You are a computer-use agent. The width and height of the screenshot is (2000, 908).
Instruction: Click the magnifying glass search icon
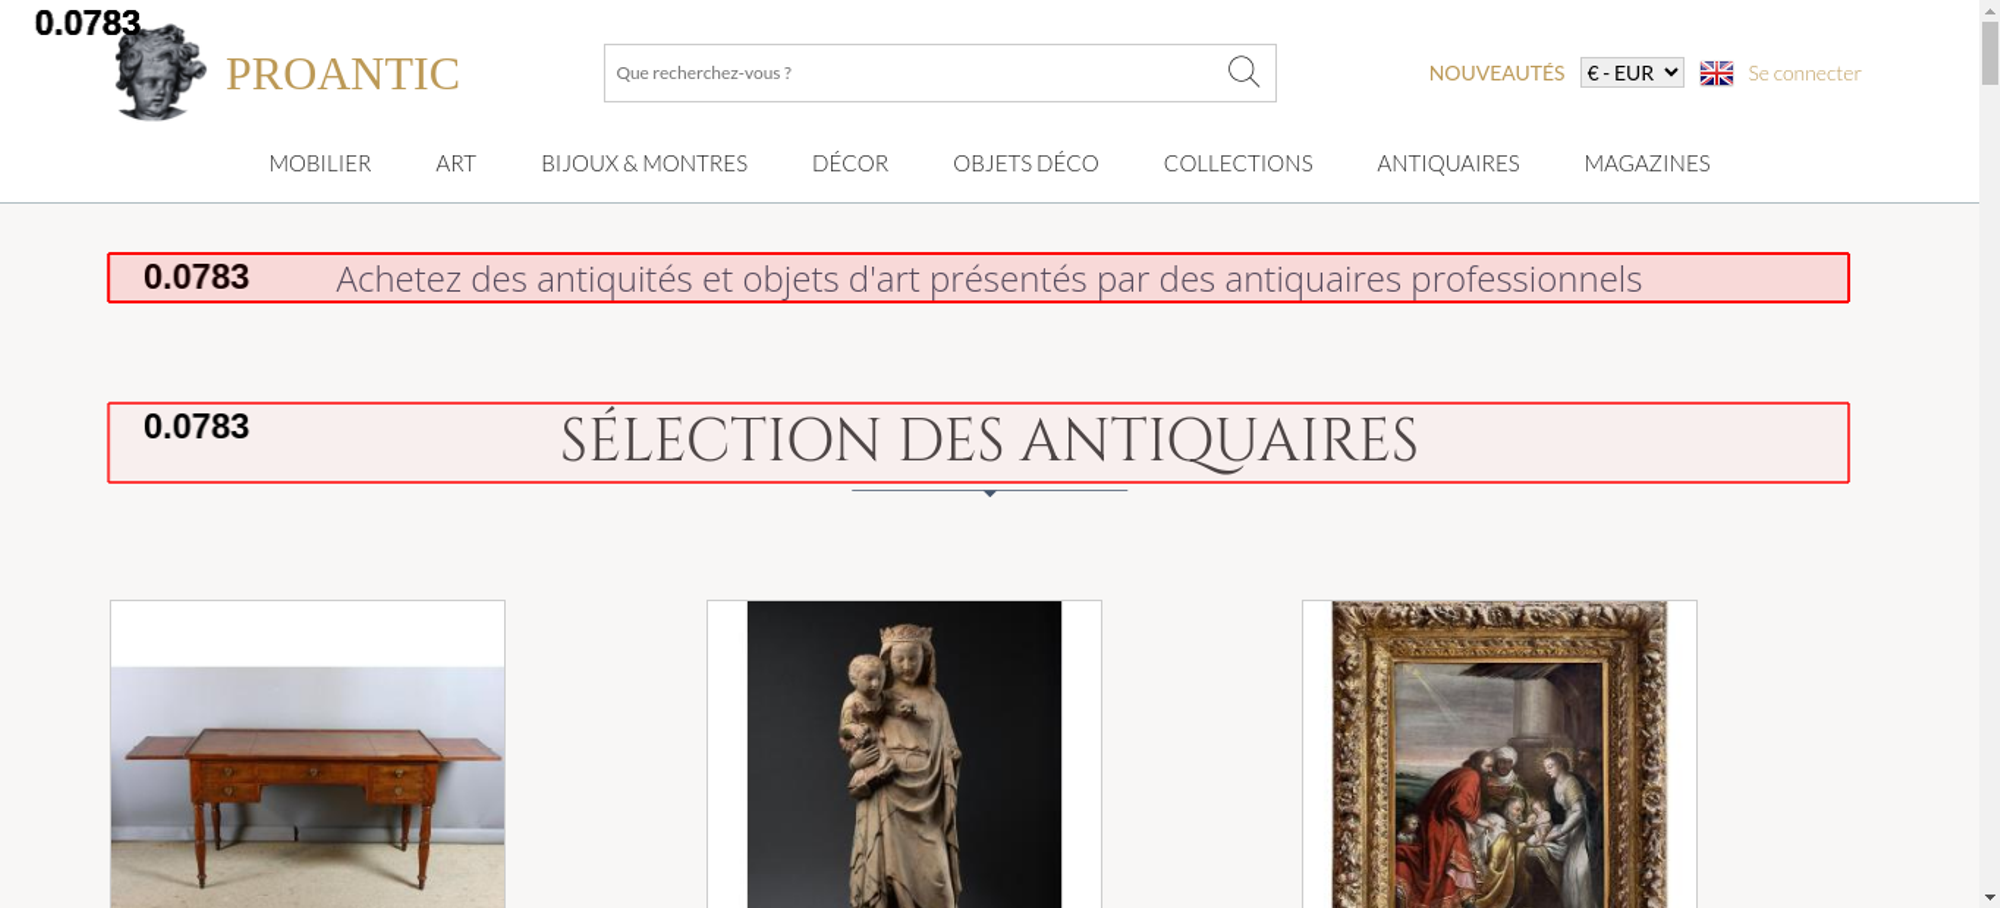[x=1243, y=72]
